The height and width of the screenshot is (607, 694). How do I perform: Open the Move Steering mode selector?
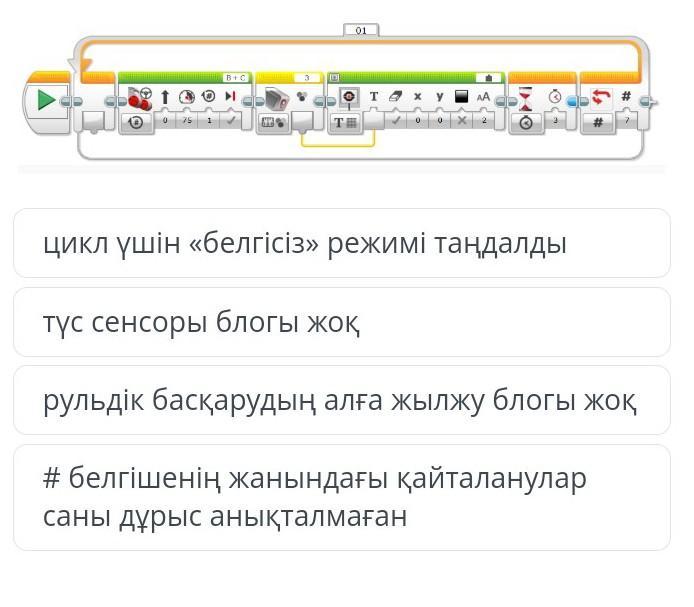136,122
